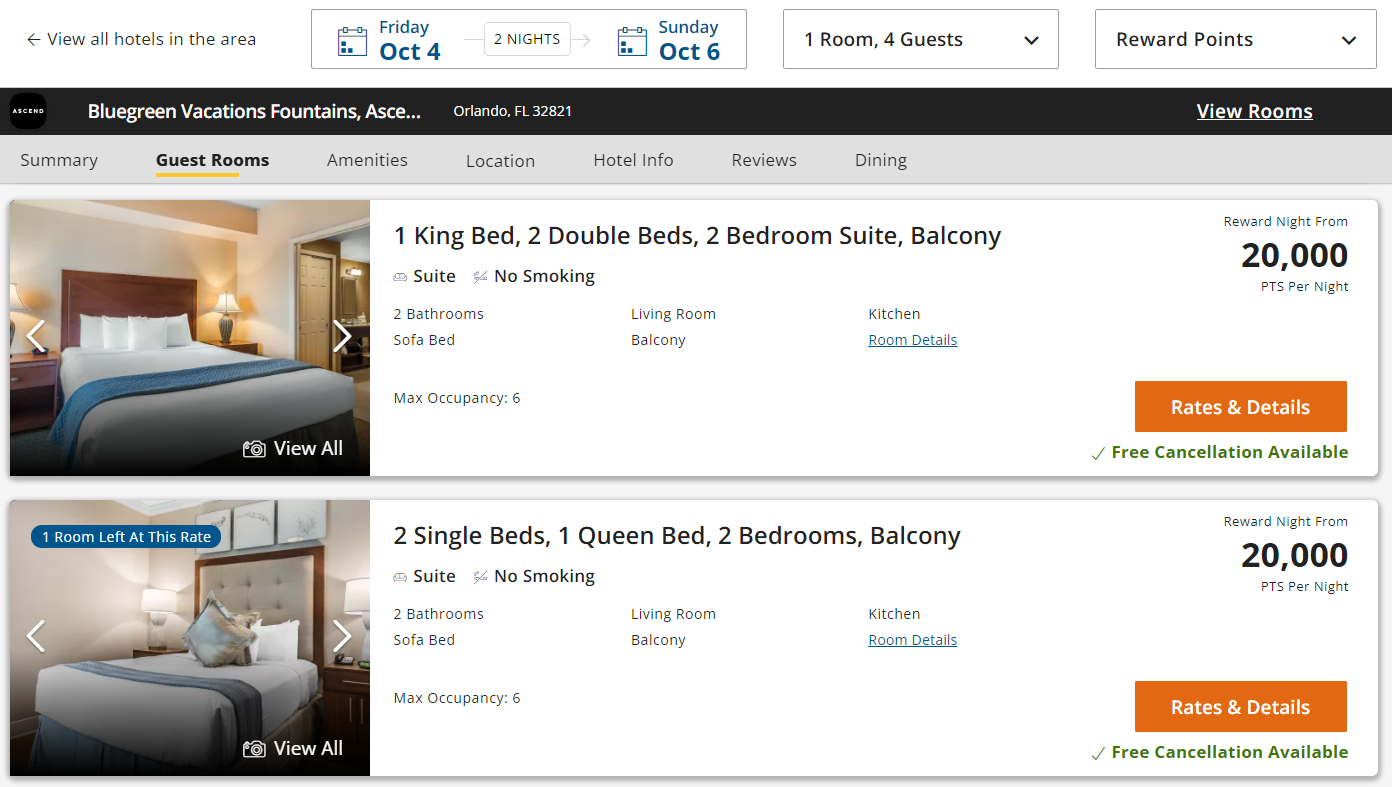Click the camera View All icon on first room
Image resolution: width=1392 pixels, height=787 pixels.
[256, 448]
